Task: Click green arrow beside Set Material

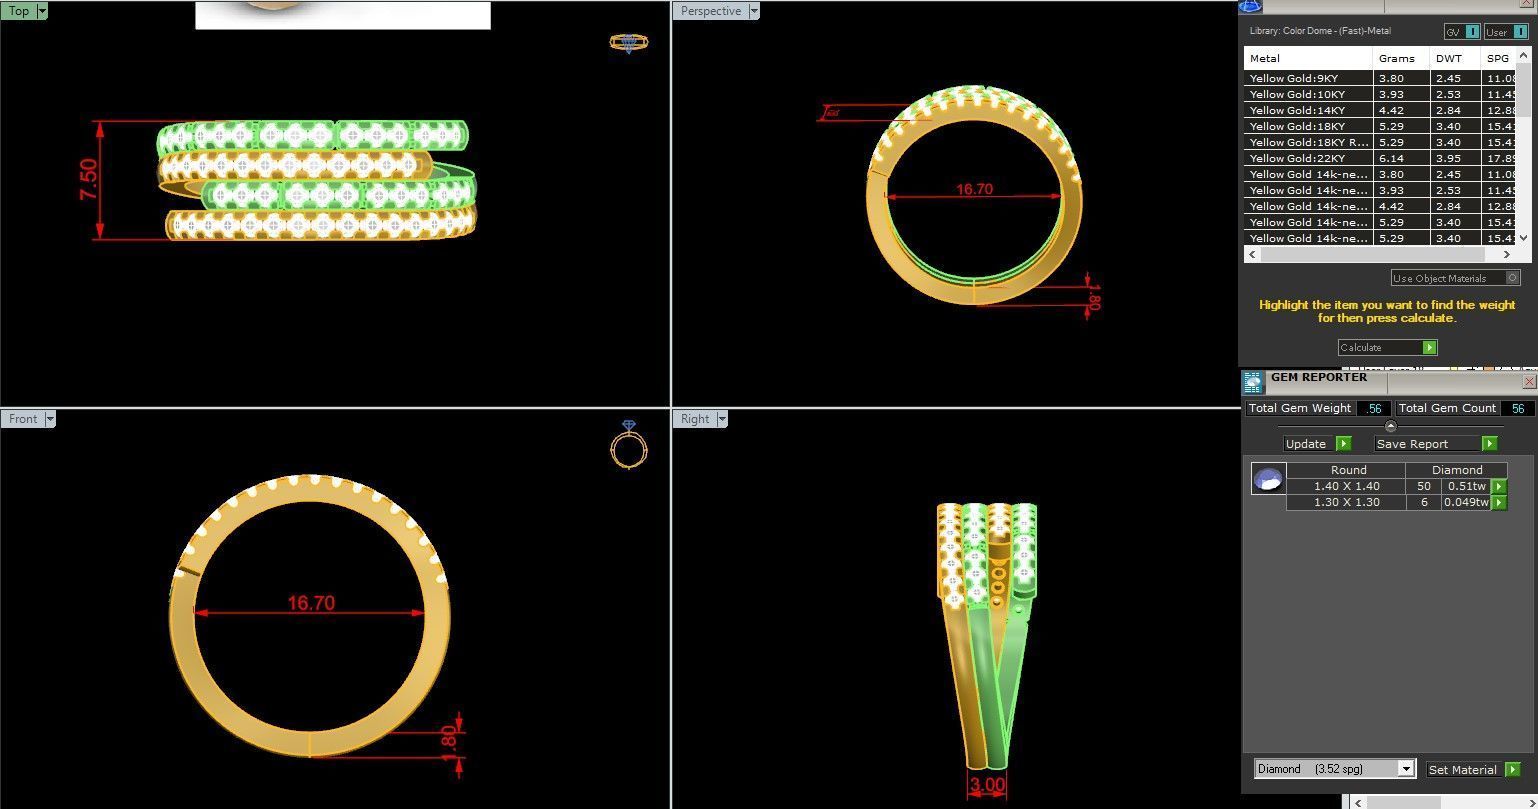Action: pos(1513,769)
